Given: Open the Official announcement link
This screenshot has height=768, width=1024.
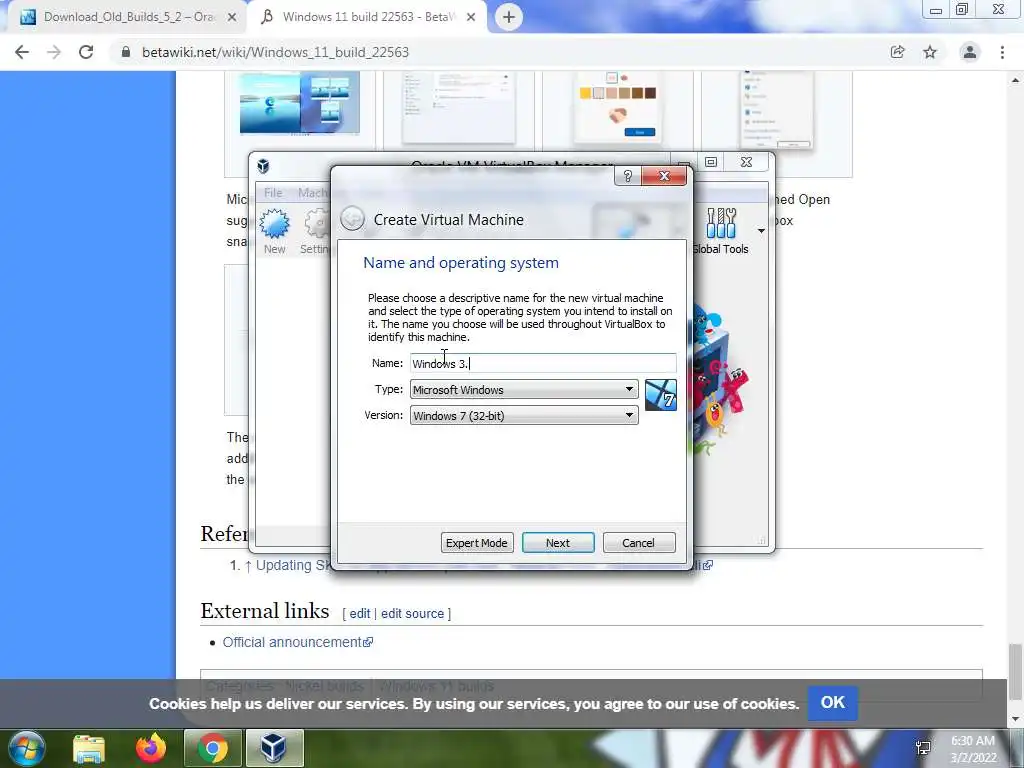Looking at the screenshot, I should point(298,642).
